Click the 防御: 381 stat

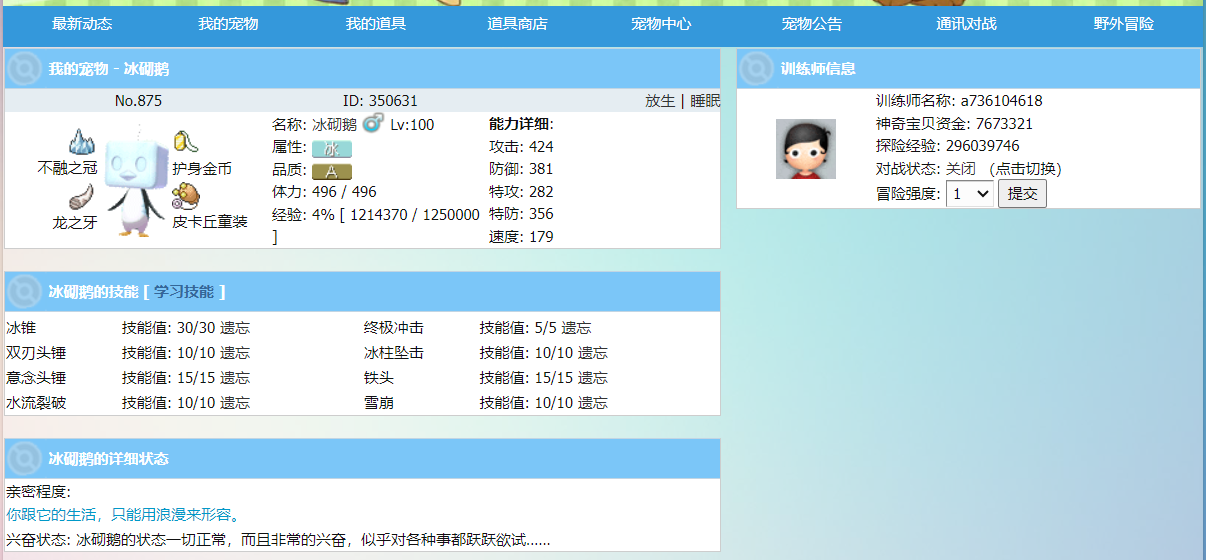click(521, 169)
